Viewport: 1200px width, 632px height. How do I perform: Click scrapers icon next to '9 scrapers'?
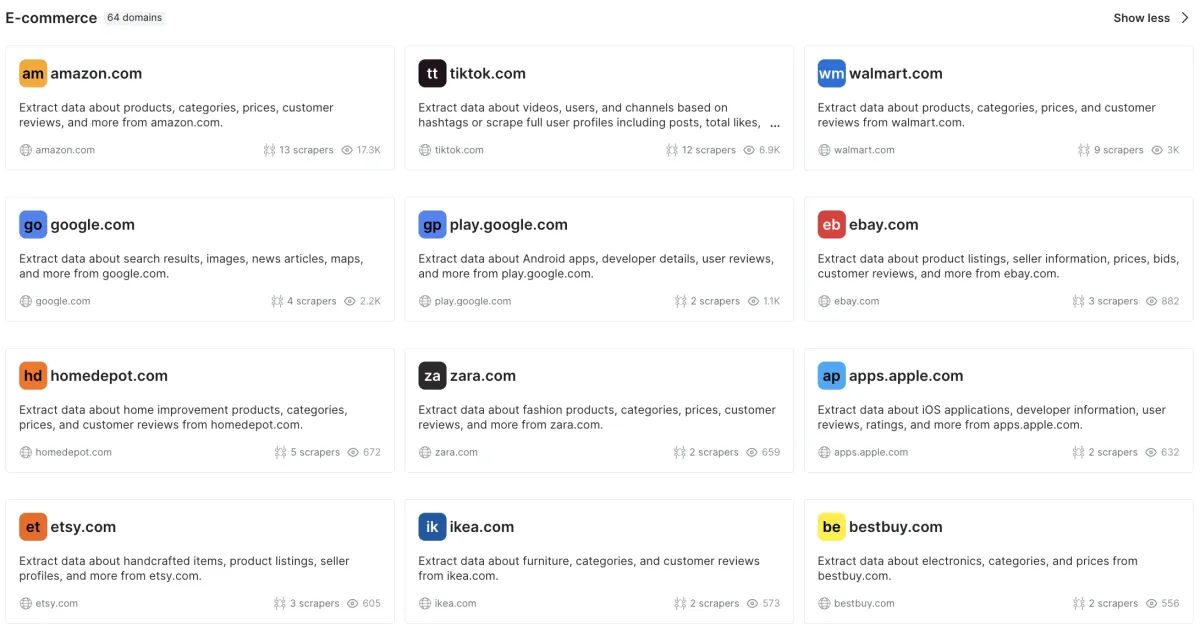(1084, 150)
